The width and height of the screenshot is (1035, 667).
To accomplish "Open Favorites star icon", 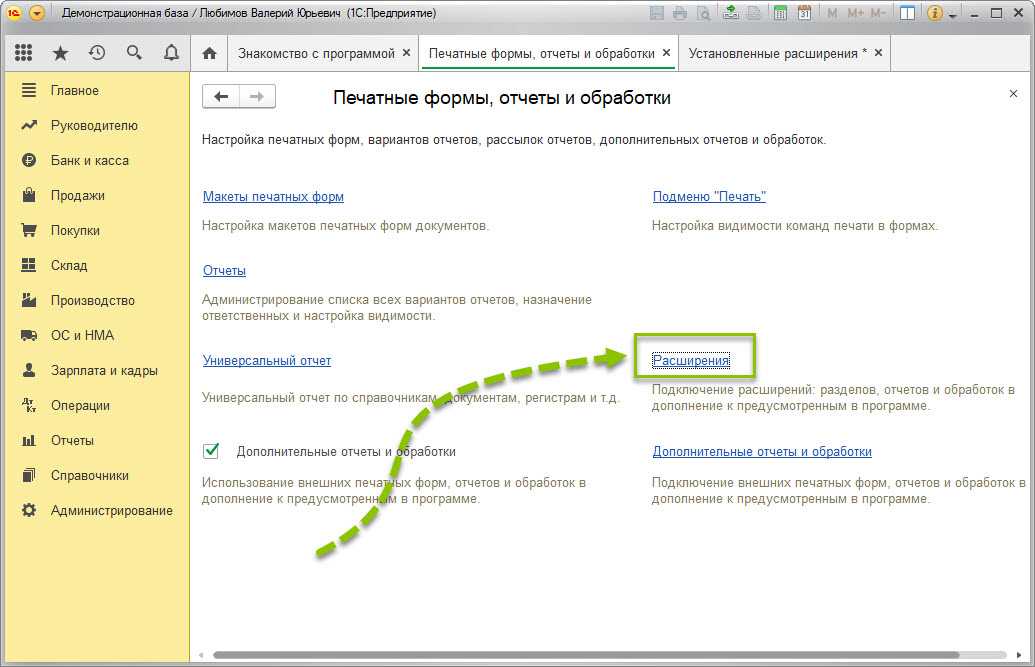I will pos(60,53).
